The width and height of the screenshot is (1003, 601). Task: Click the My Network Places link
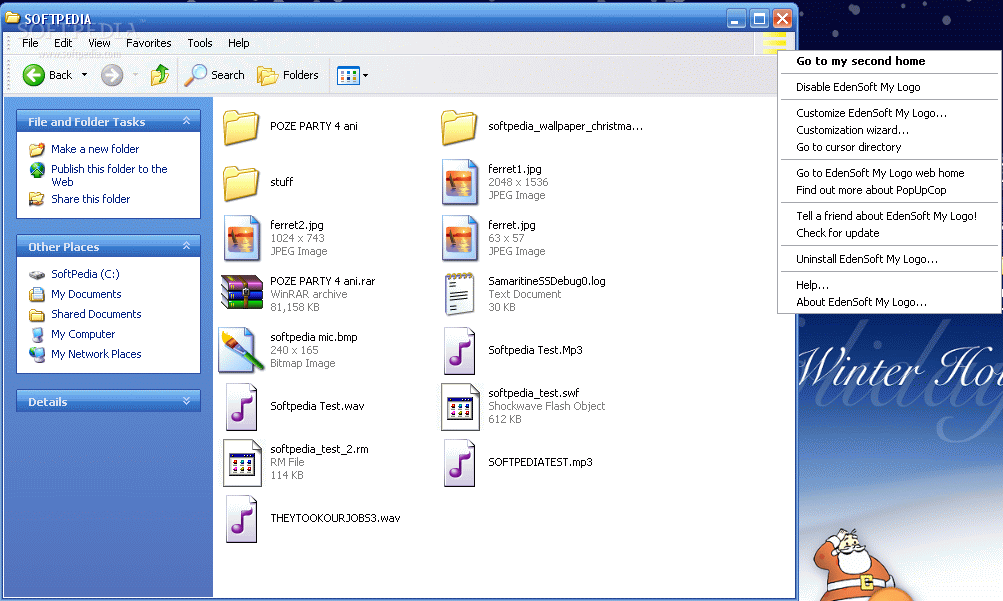pos(96,354)
